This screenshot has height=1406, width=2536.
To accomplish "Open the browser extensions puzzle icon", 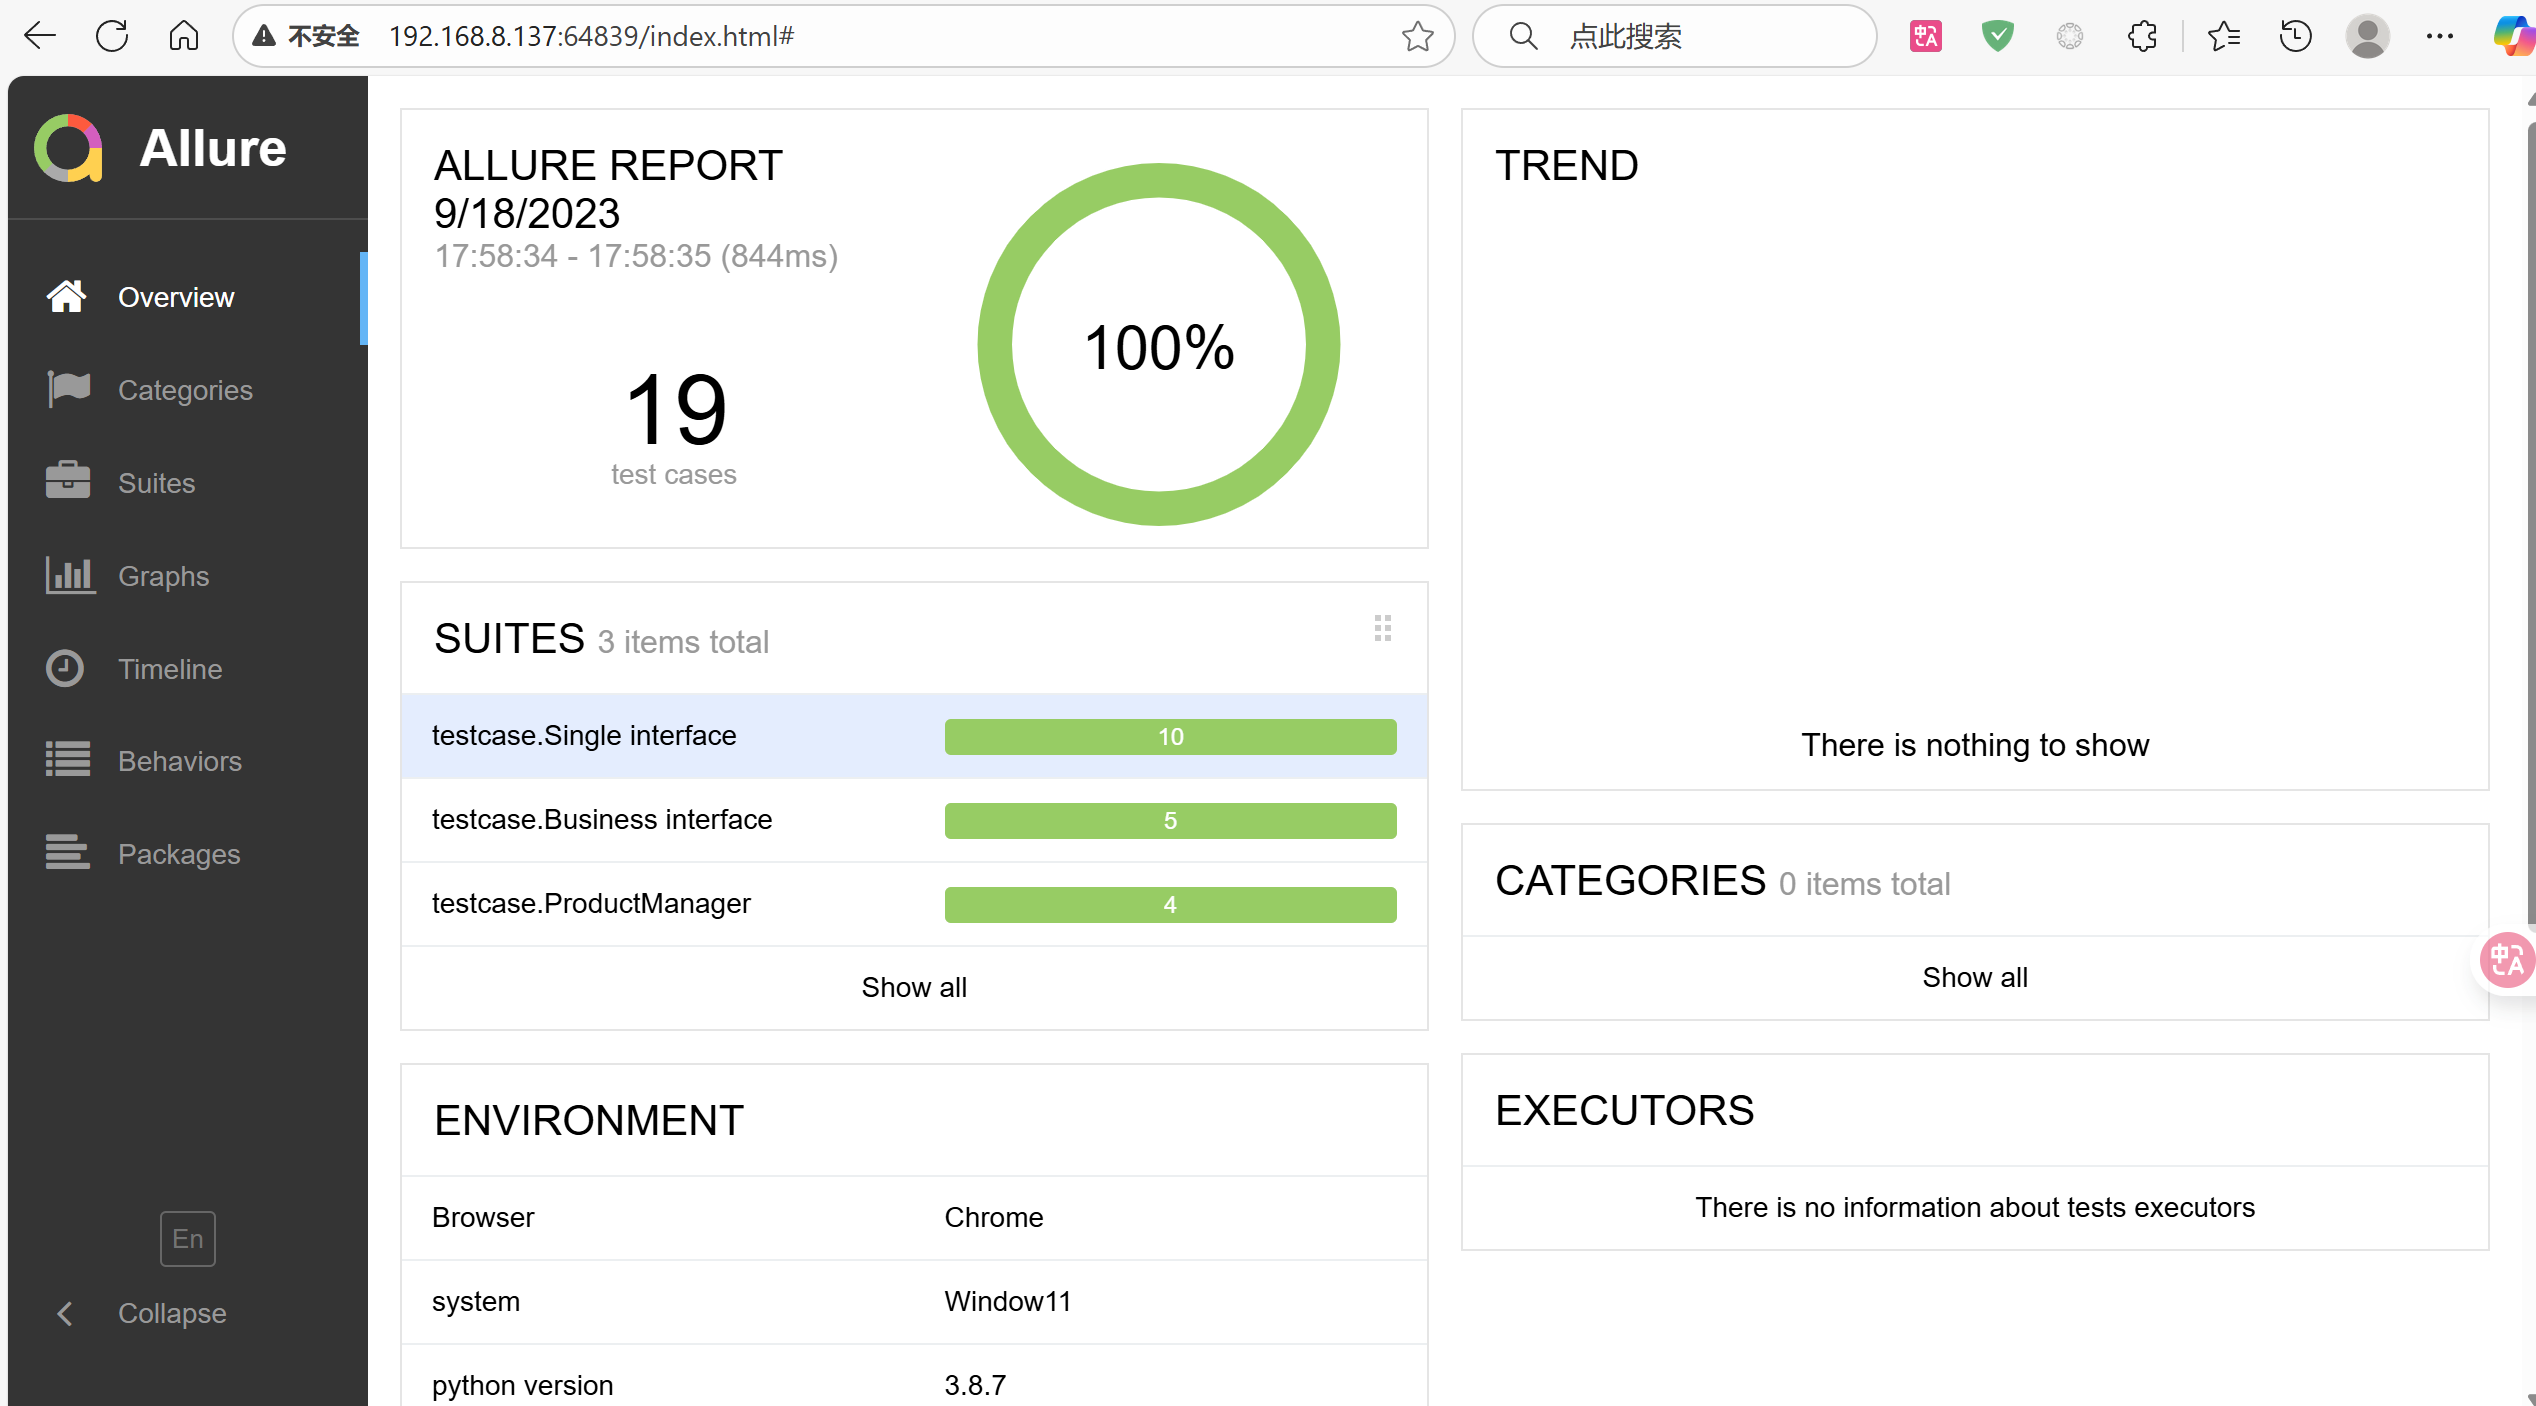I will (2141, 37).
